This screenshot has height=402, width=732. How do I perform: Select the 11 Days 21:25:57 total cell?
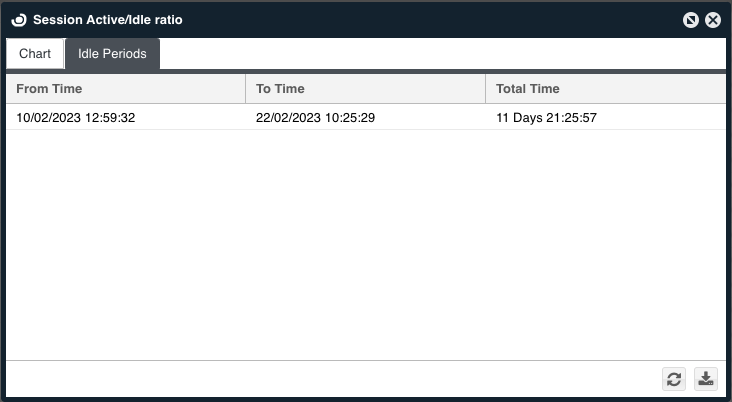click(x=546, y=118)
